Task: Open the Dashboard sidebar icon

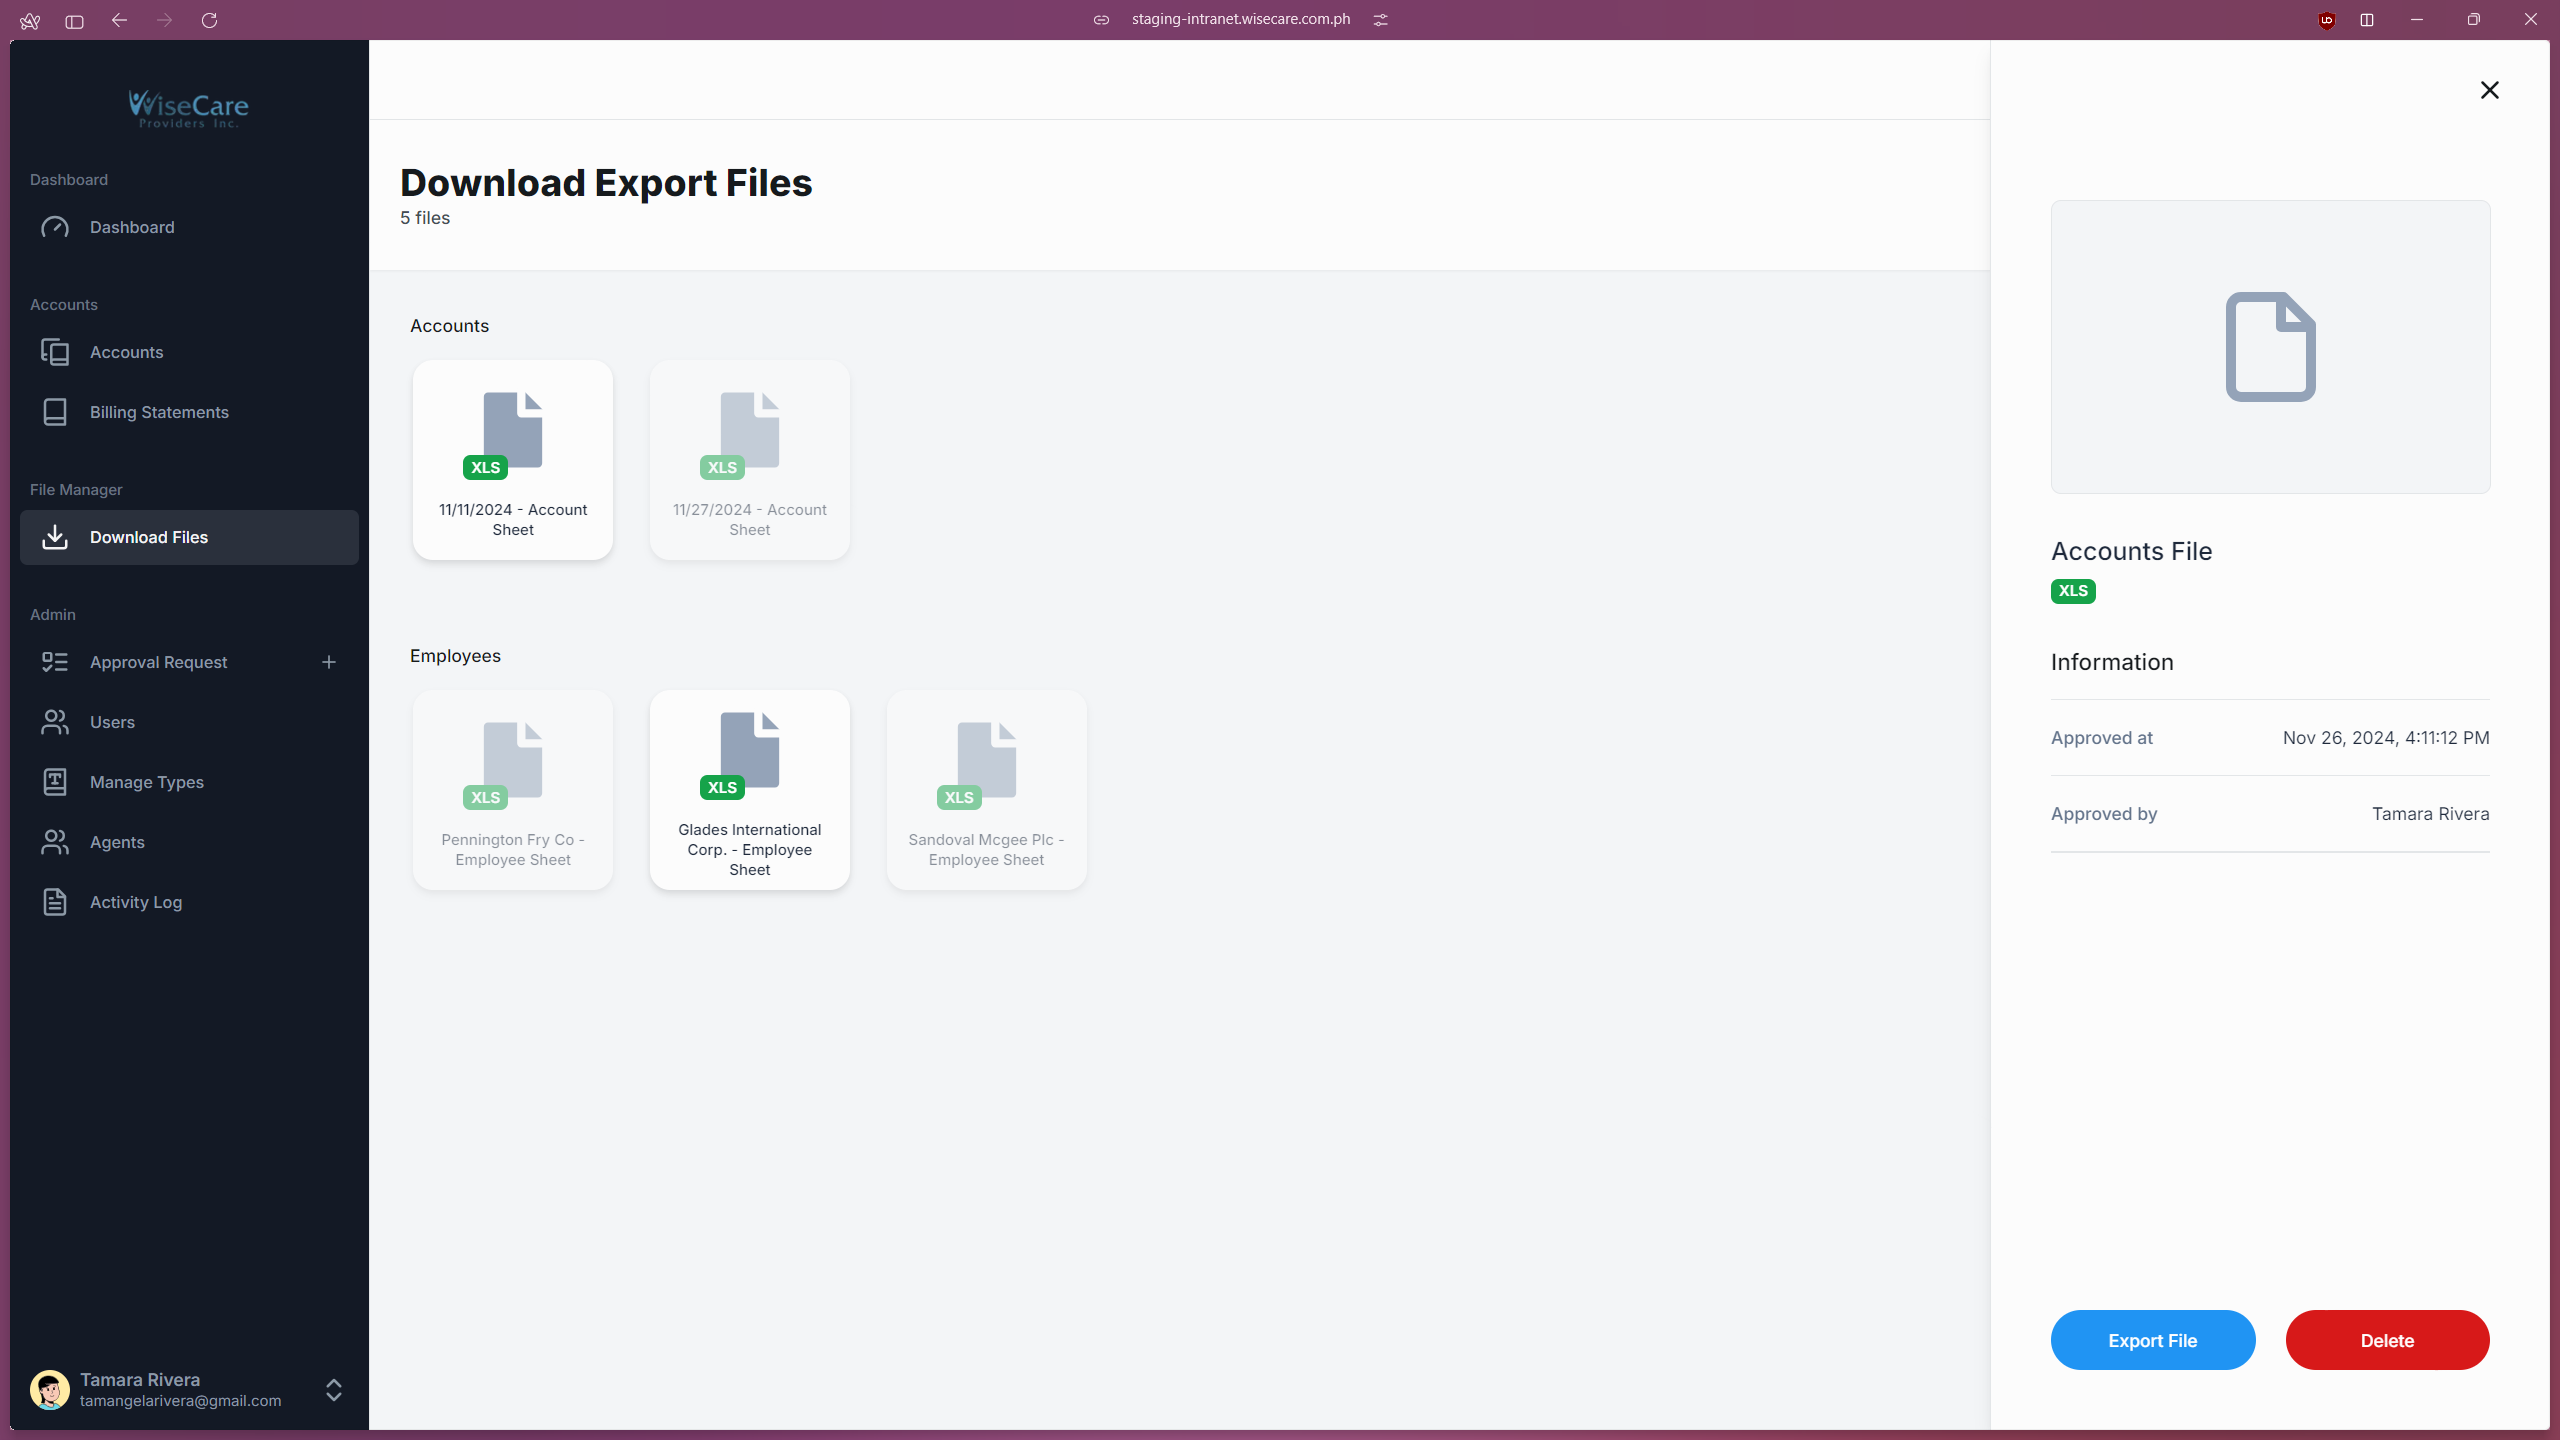Action: click(56, 227)
